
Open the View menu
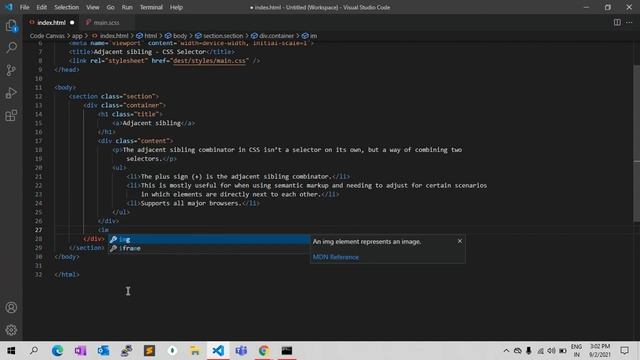tap(93, 7)
